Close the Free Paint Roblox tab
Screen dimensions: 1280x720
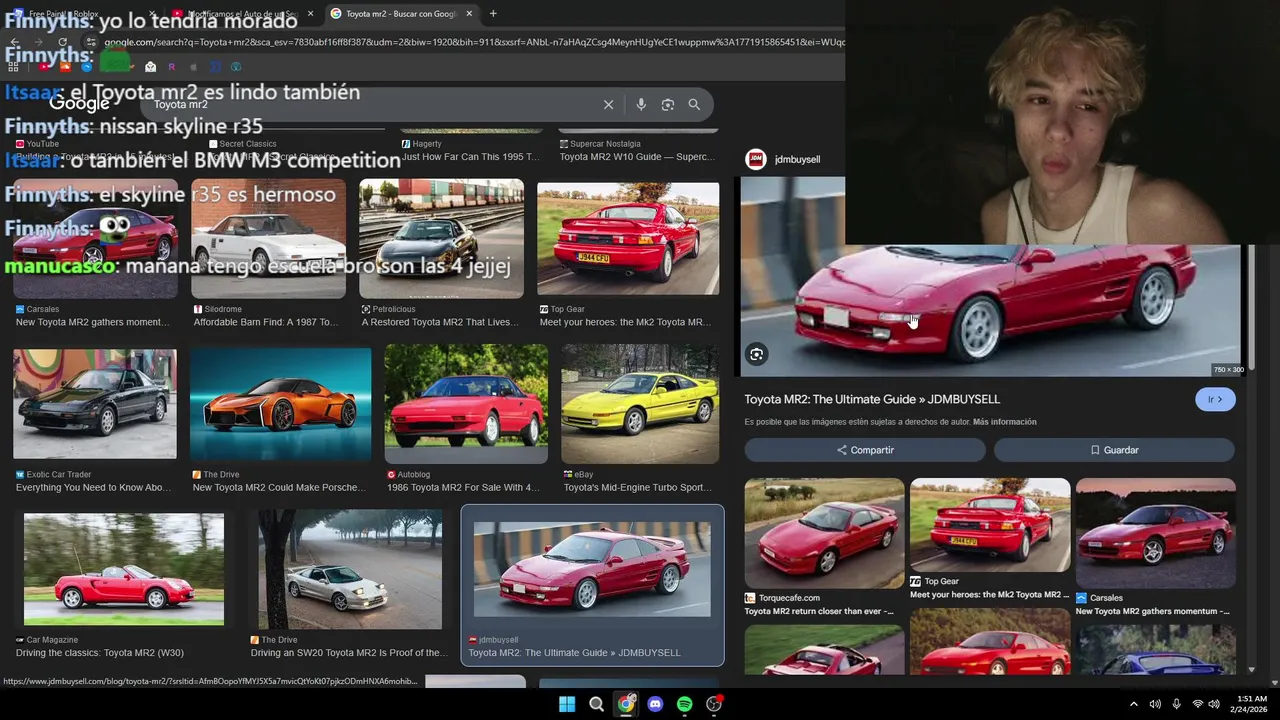point(152,14)
